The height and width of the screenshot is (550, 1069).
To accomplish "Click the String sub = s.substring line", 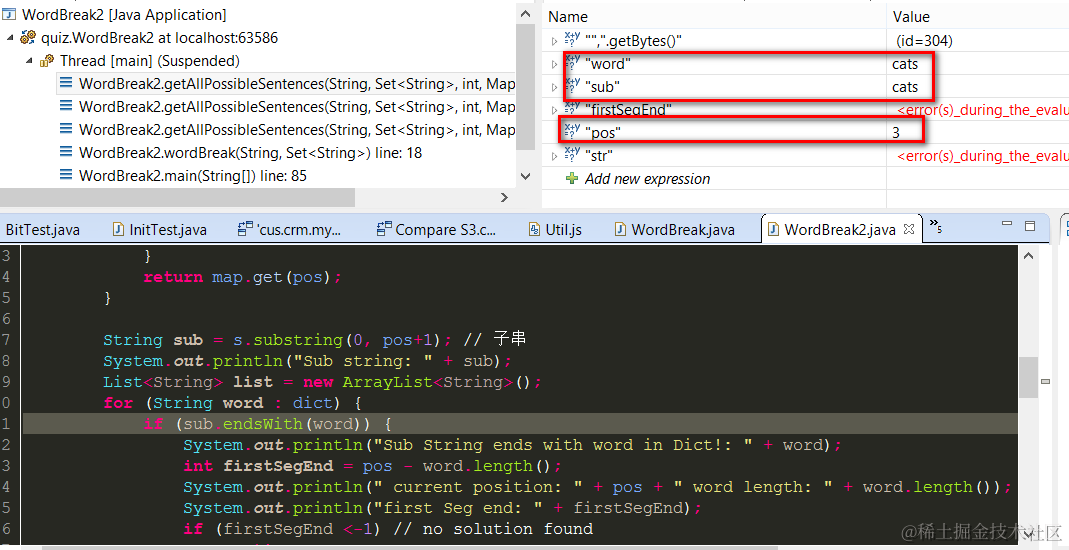I will click(x=314, y=339).
